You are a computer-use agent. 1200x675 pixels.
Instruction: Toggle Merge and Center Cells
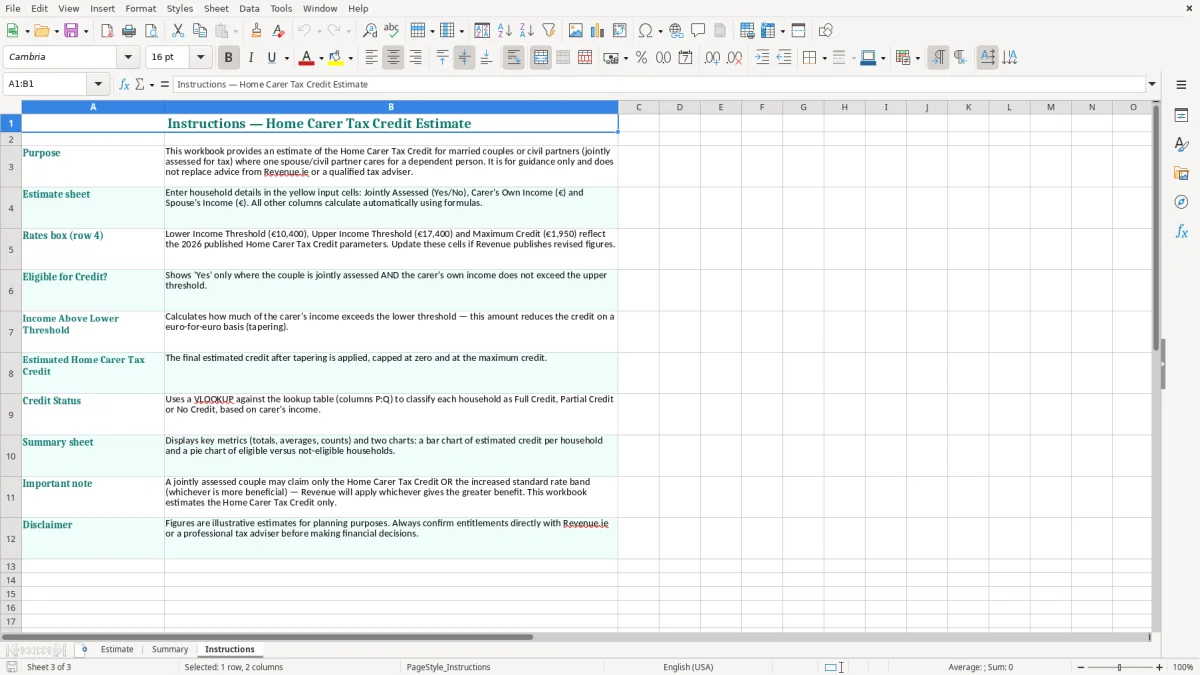[x=541, y=58]
